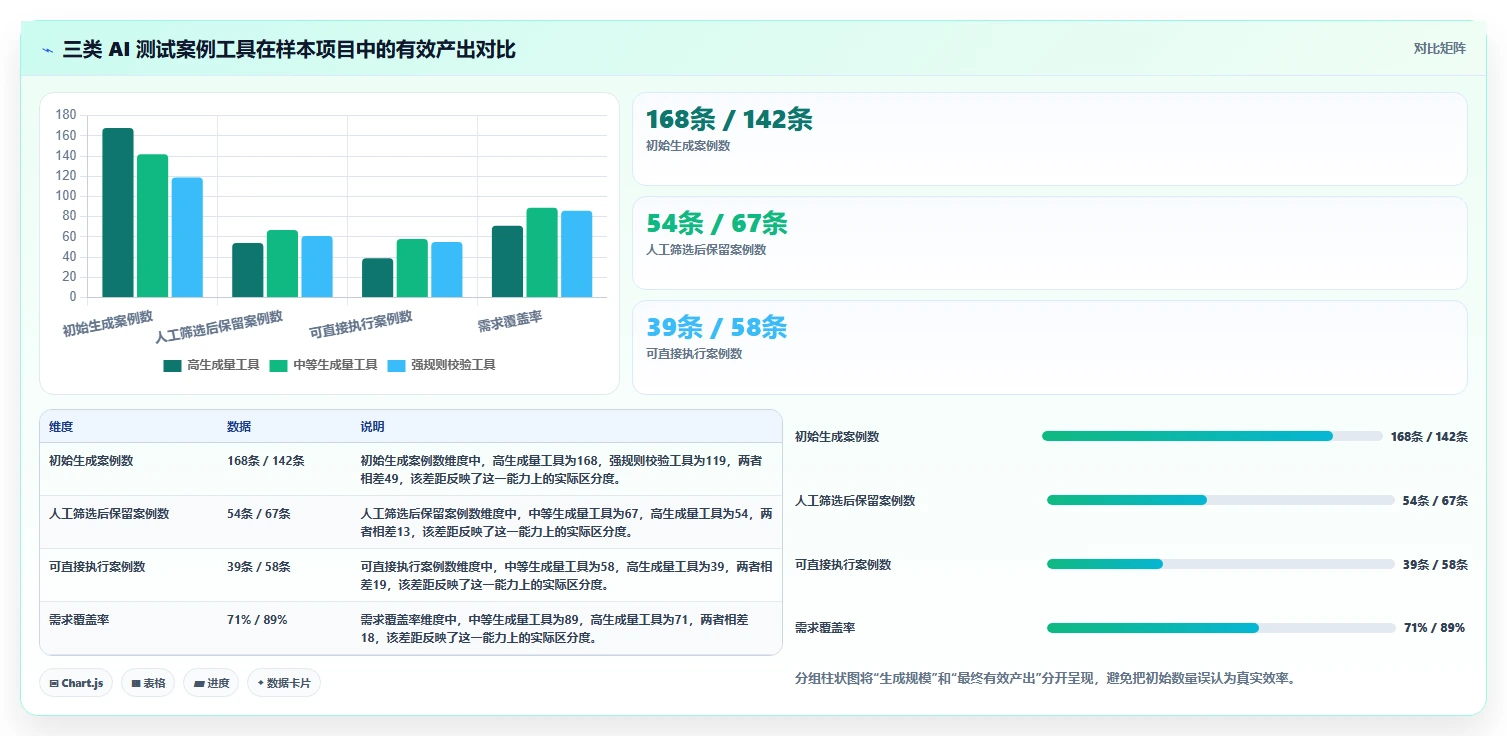The width and height of the screenshot is (1507, 736).
Task: Click the light blue bar for 需求覆盖率
Action: pos(576,254)
